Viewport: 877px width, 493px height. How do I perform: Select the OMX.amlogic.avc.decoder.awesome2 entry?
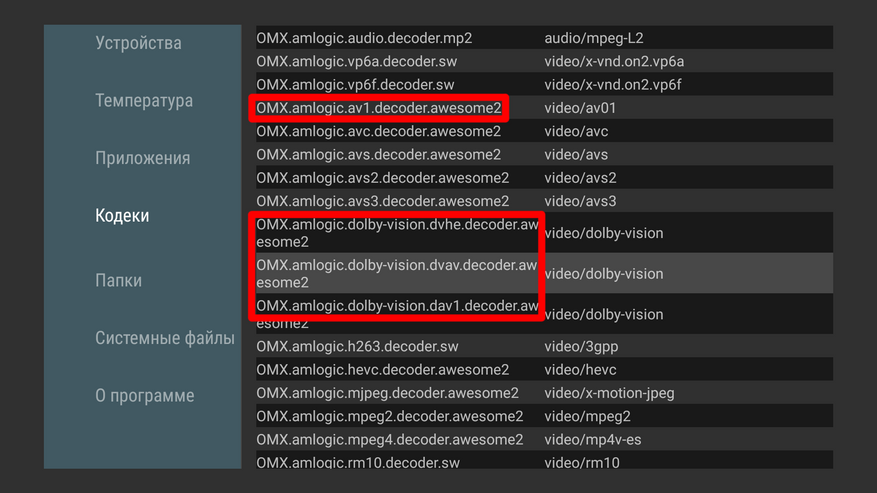[x=378, y=131]
